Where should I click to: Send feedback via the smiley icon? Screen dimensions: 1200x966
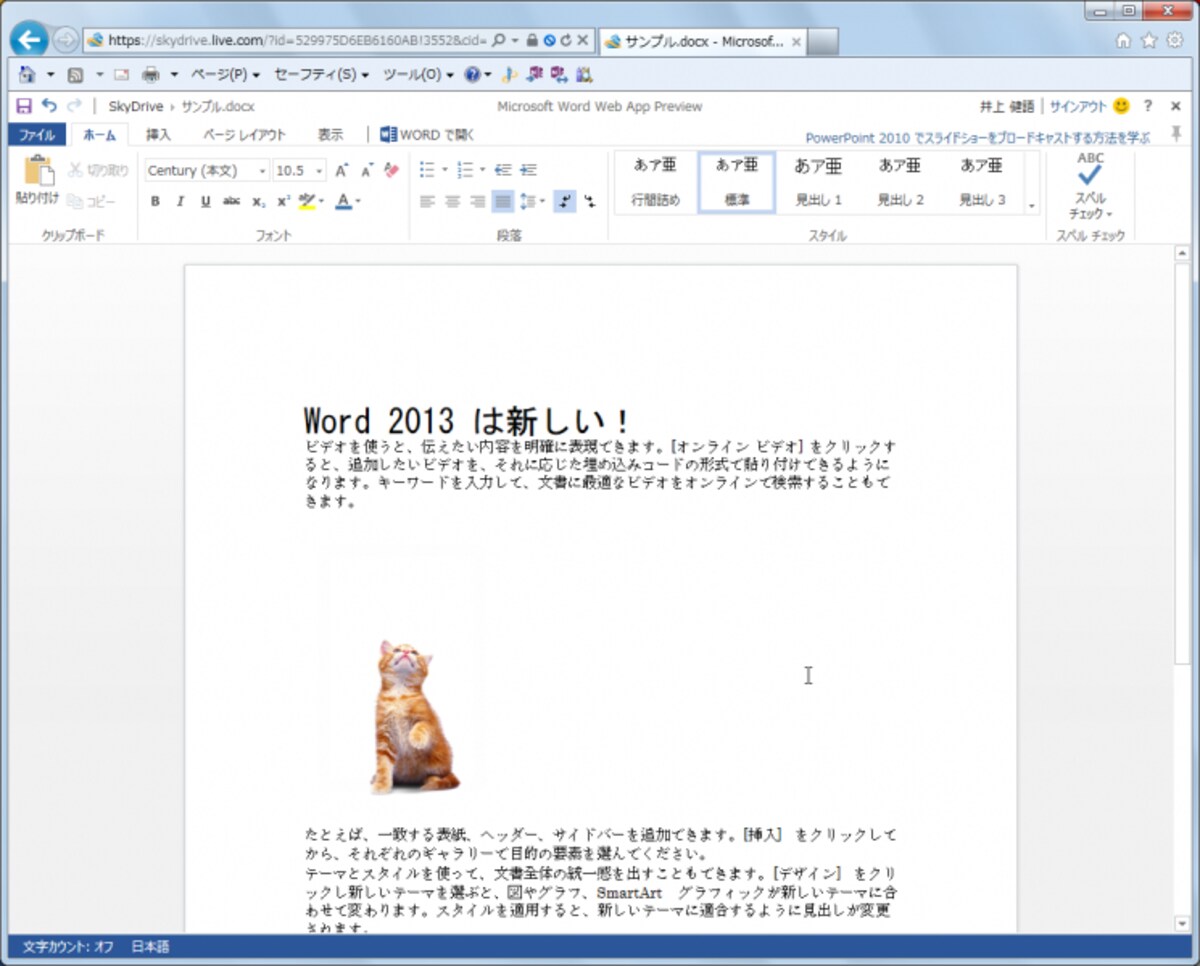point(1121,105)
